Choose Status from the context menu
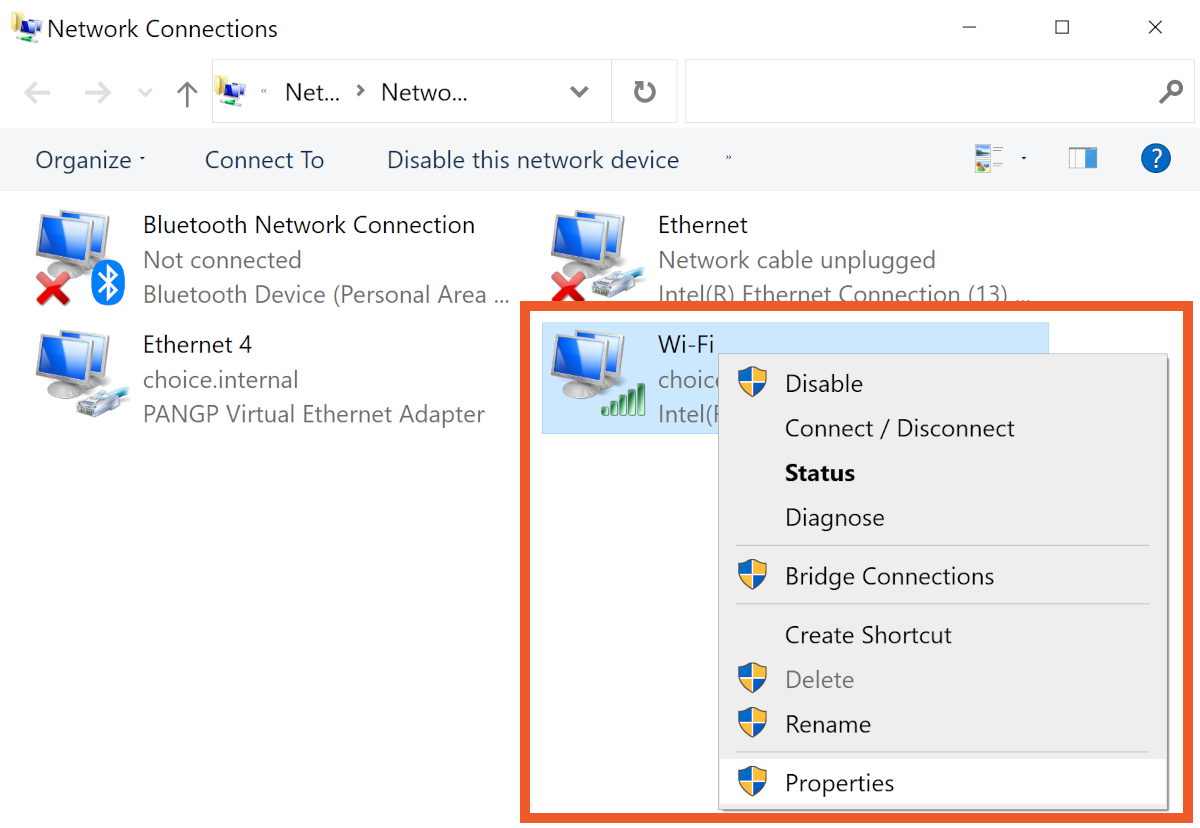1200x828 pixels. (819, 473)
